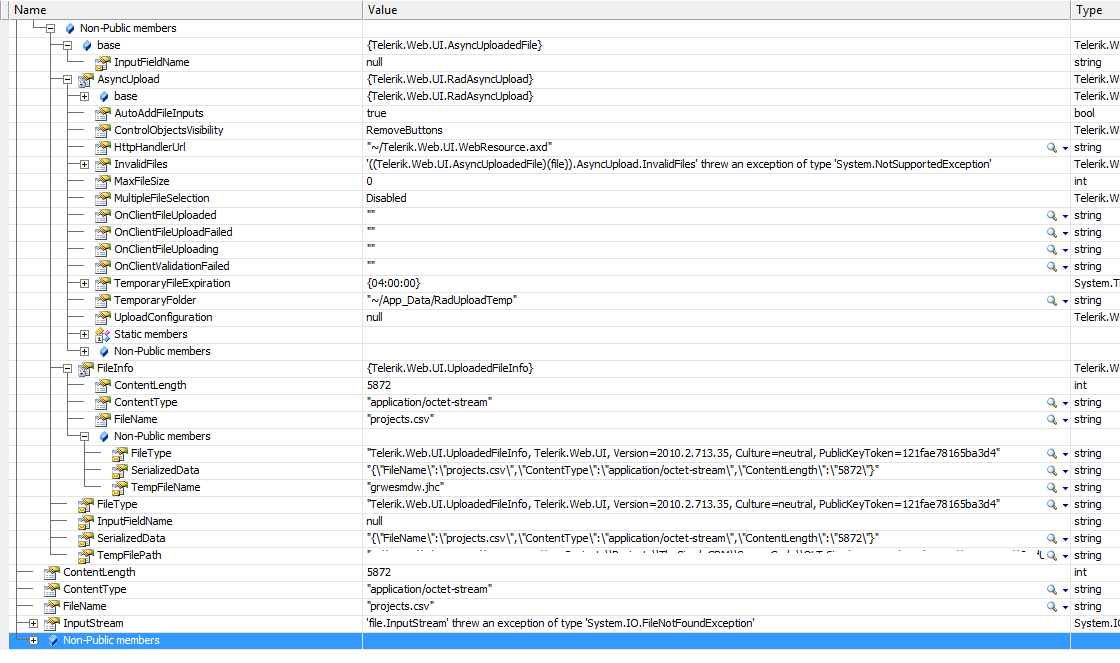
Task: Click the Static members icon
Action: (103, 334)
